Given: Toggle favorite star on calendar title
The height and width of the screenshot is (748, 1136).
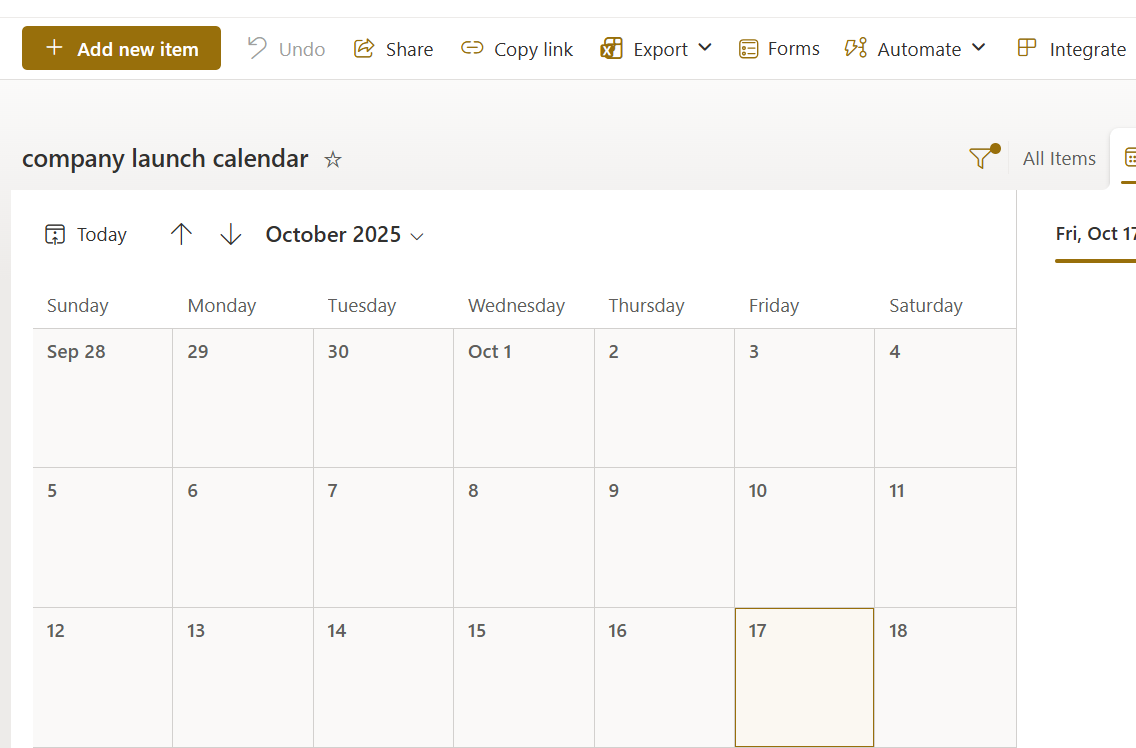Looking at the screenshot, I should 333,159.
